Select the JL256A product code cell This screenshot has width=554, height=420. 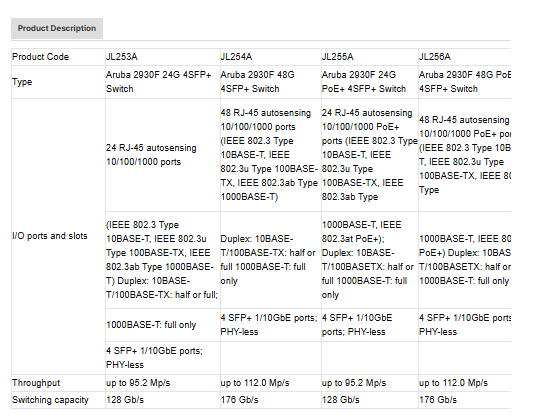point(465,57)
